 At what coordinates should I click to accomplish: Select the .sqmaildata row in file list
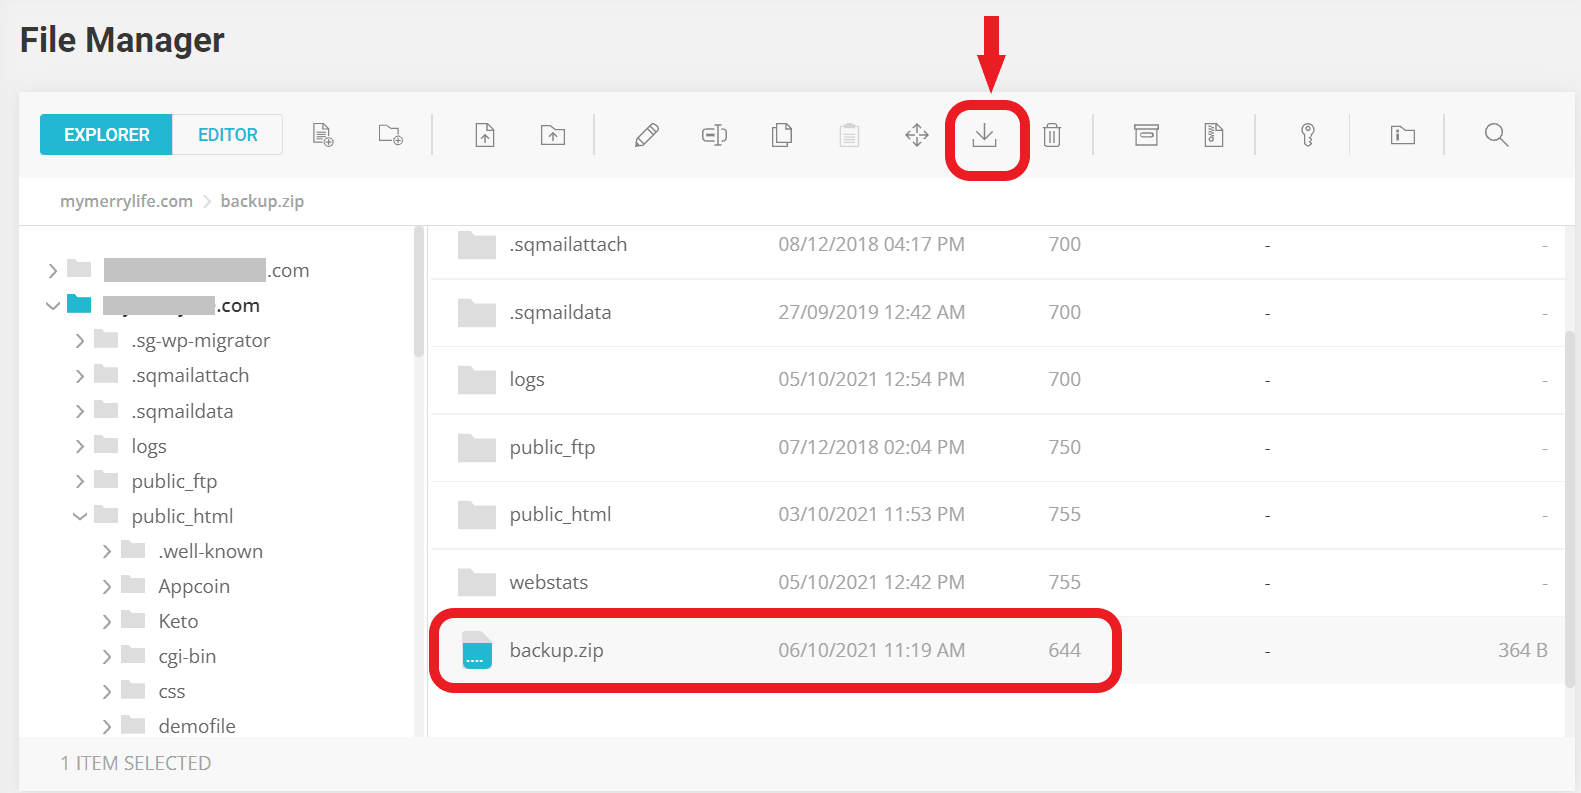point(996,312)
